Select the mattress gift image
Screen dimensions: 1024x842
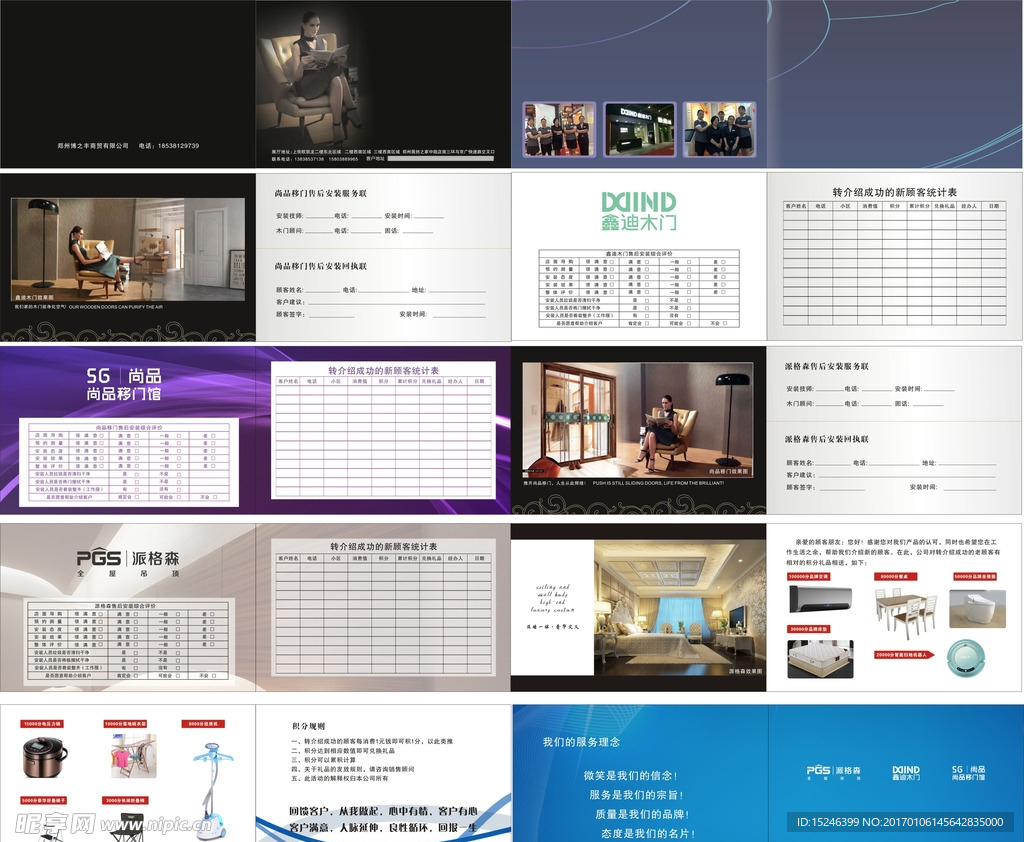[x=820, y=658]
